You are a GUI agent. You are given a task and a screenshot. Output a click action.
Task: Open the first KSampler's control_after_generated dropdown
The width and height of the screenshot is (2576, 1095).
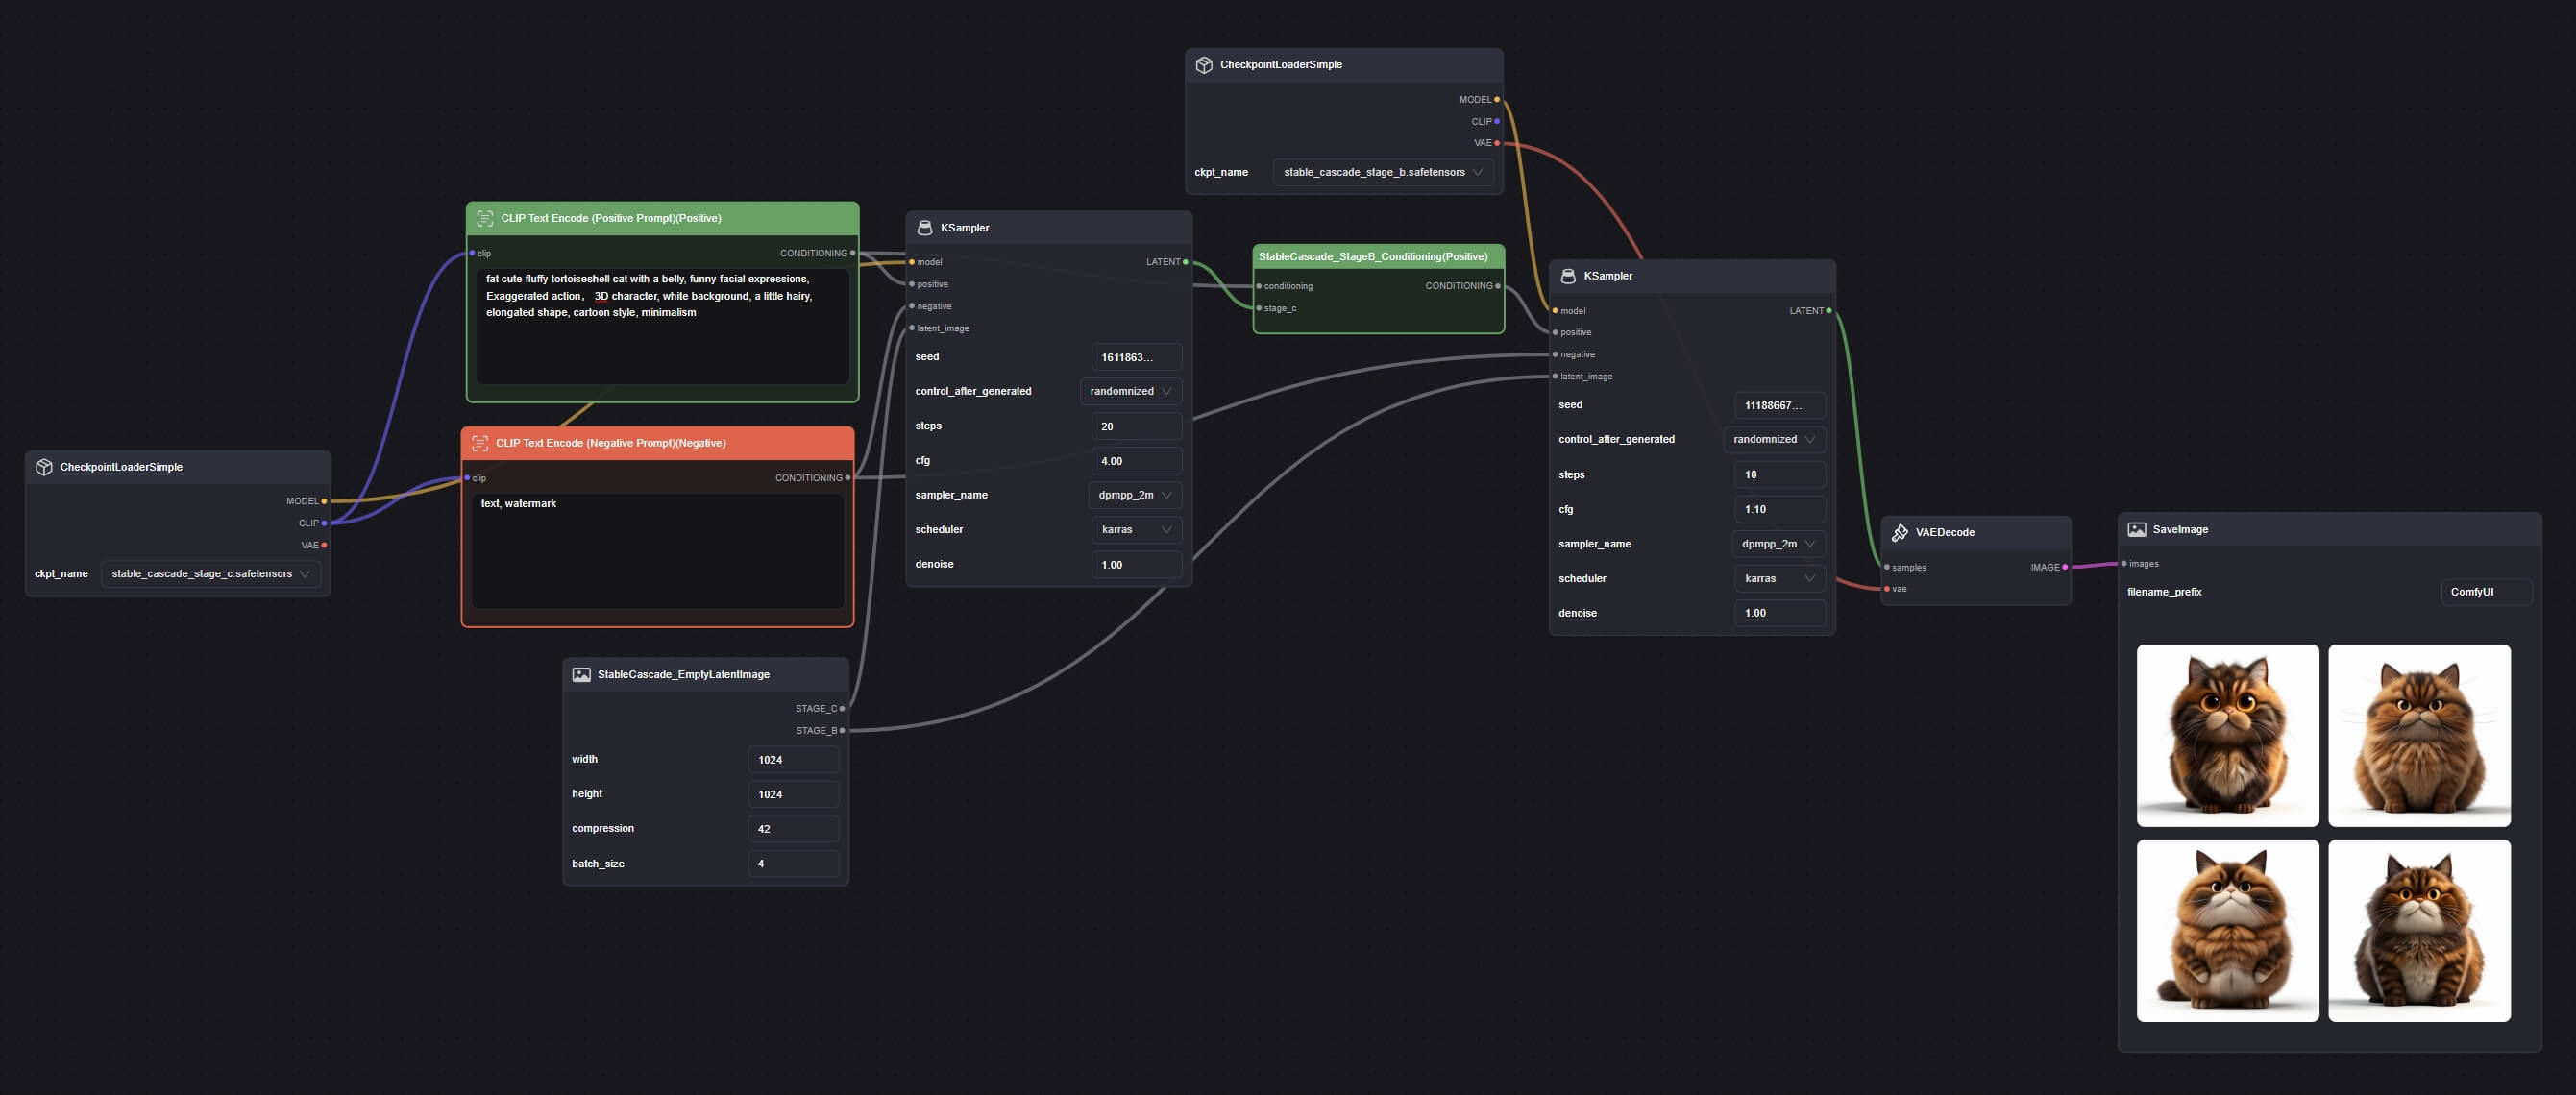1131,391
